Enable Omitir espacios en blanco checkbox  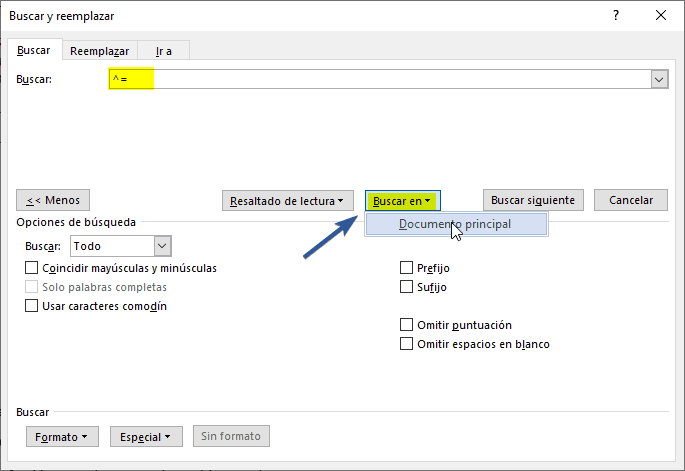tap(406, 344)
